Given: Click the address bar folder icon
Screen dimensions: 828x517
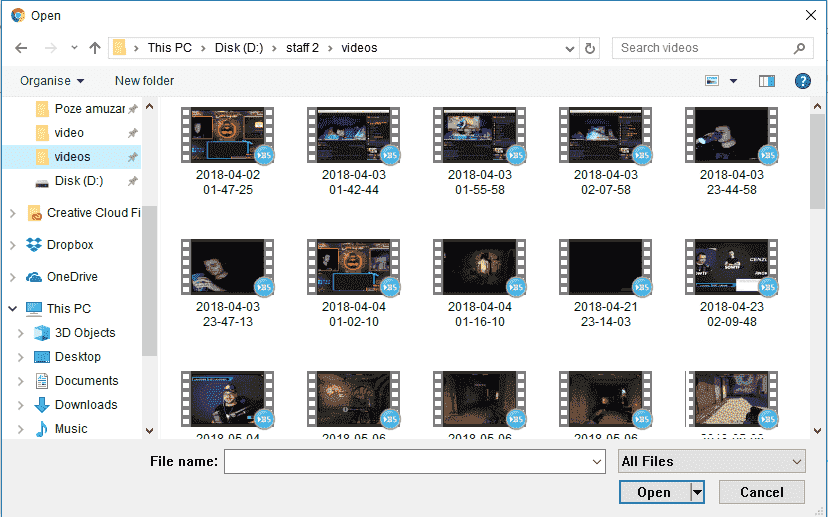Looking at the screenshot, I should (x=120, y=48).
